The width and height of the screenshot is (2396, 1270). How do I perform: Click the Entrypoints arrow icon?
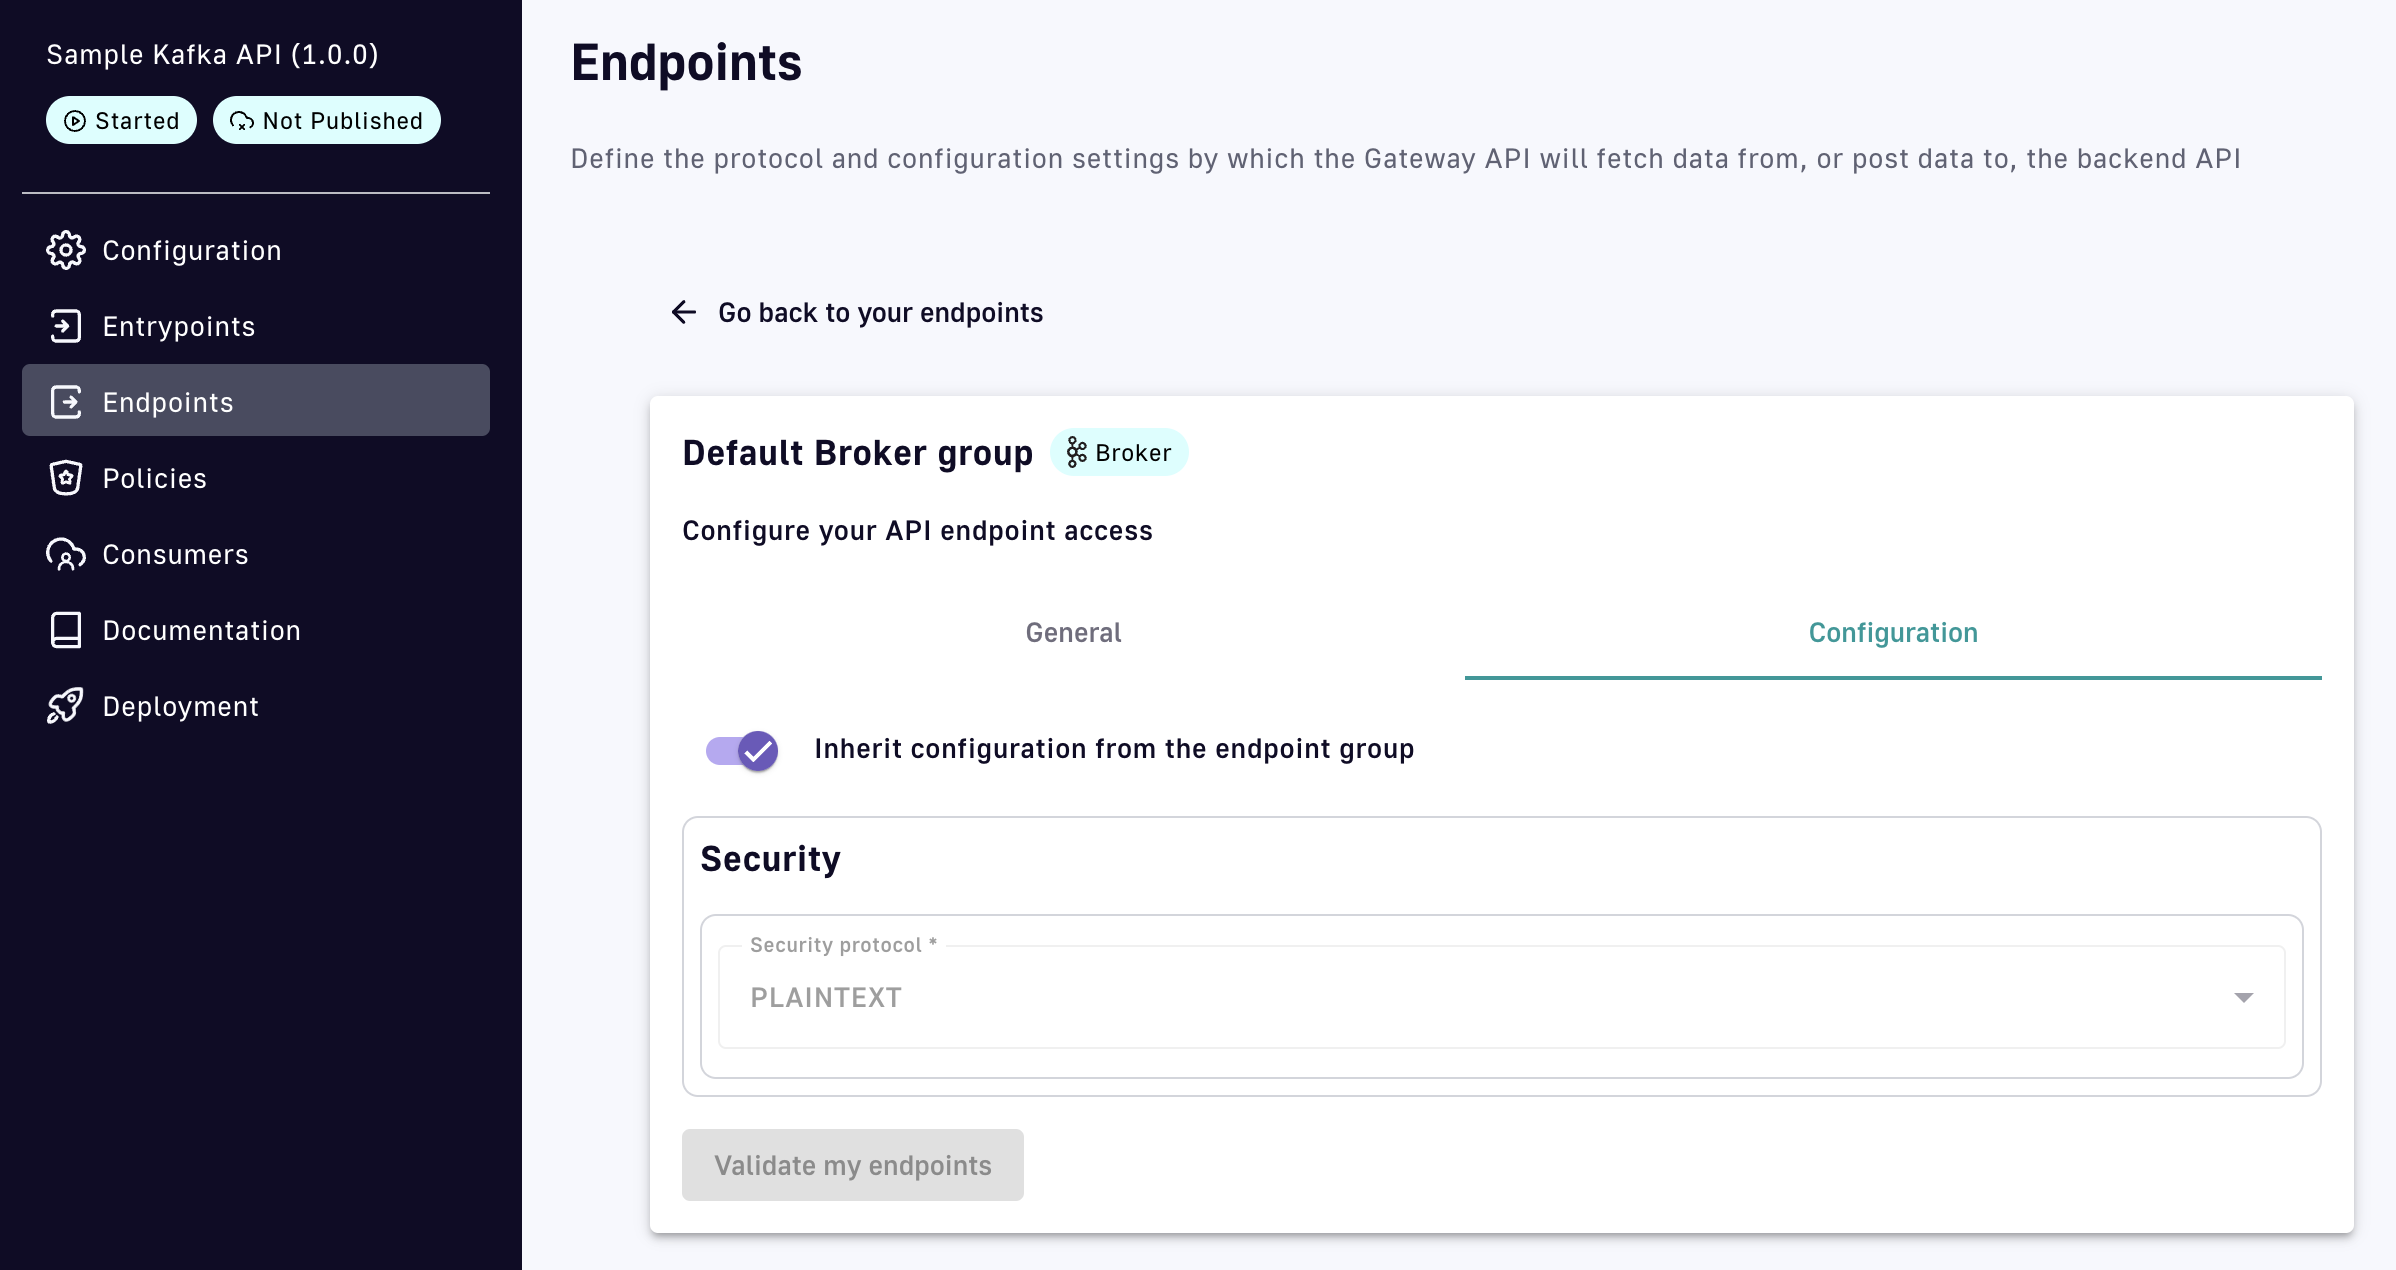(x=66, y=326)
